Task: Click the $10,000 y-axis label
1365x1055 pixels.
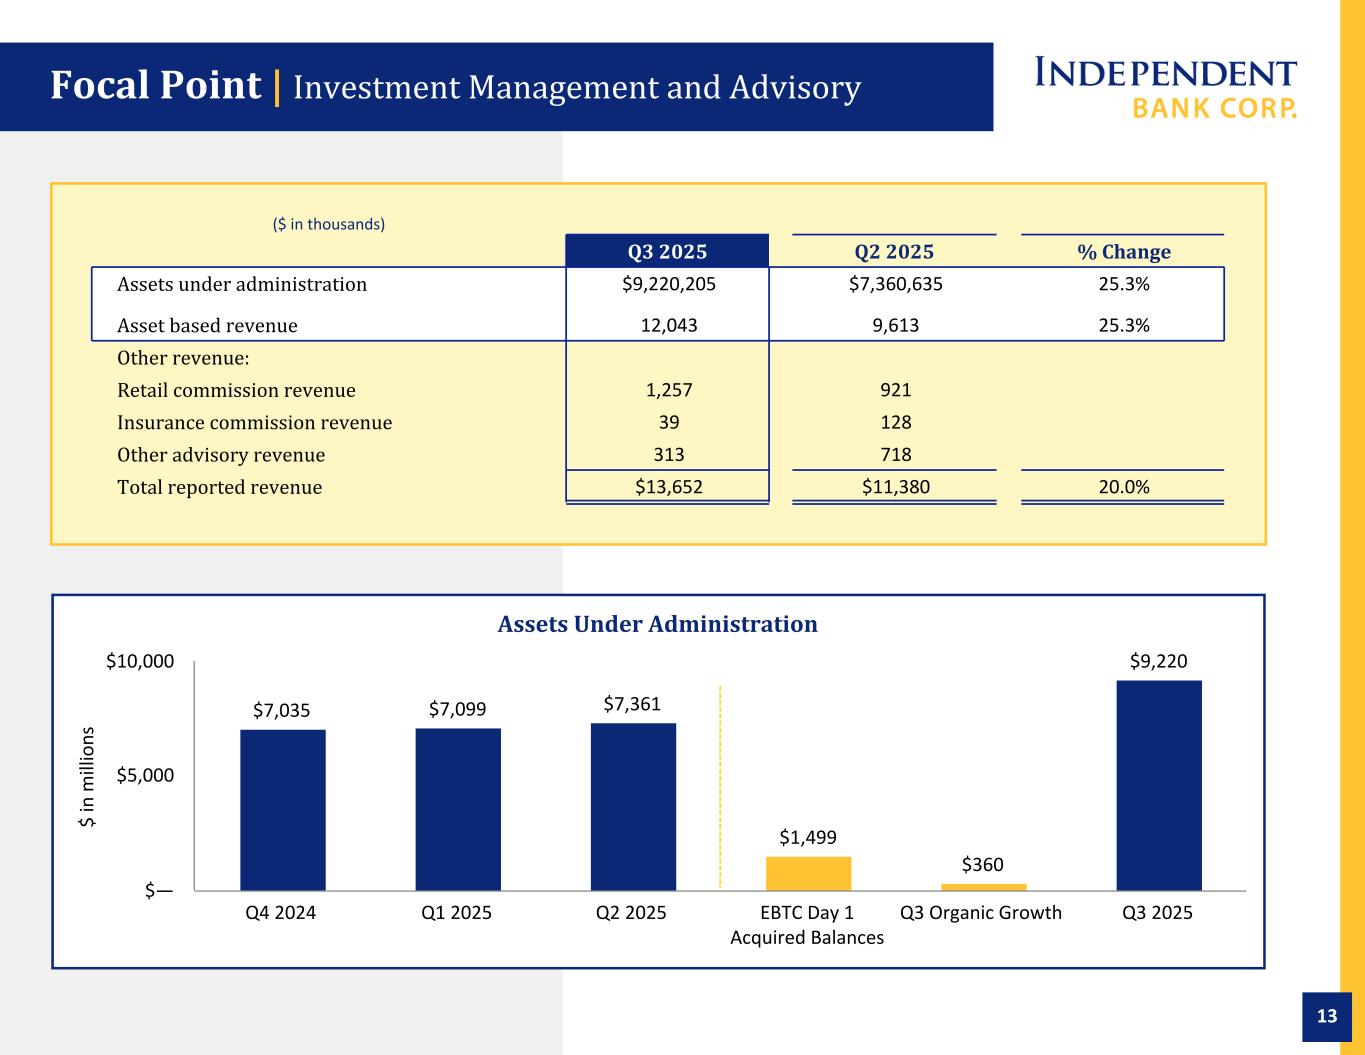Action: (x=140, y=661)
